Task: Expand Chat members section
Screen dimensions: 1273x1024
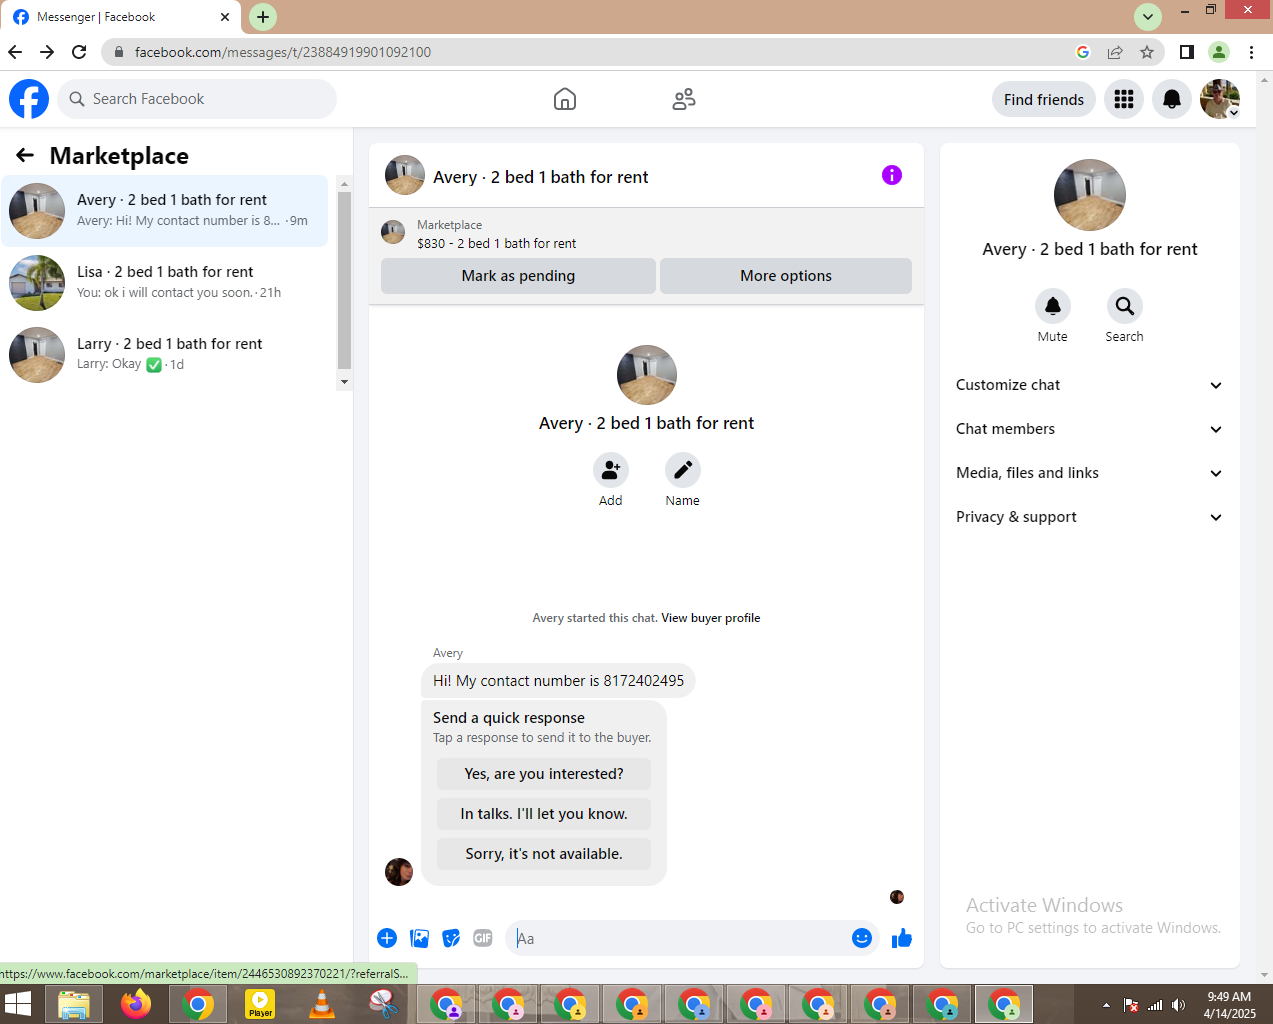Action: click(x=1090, y=429)
